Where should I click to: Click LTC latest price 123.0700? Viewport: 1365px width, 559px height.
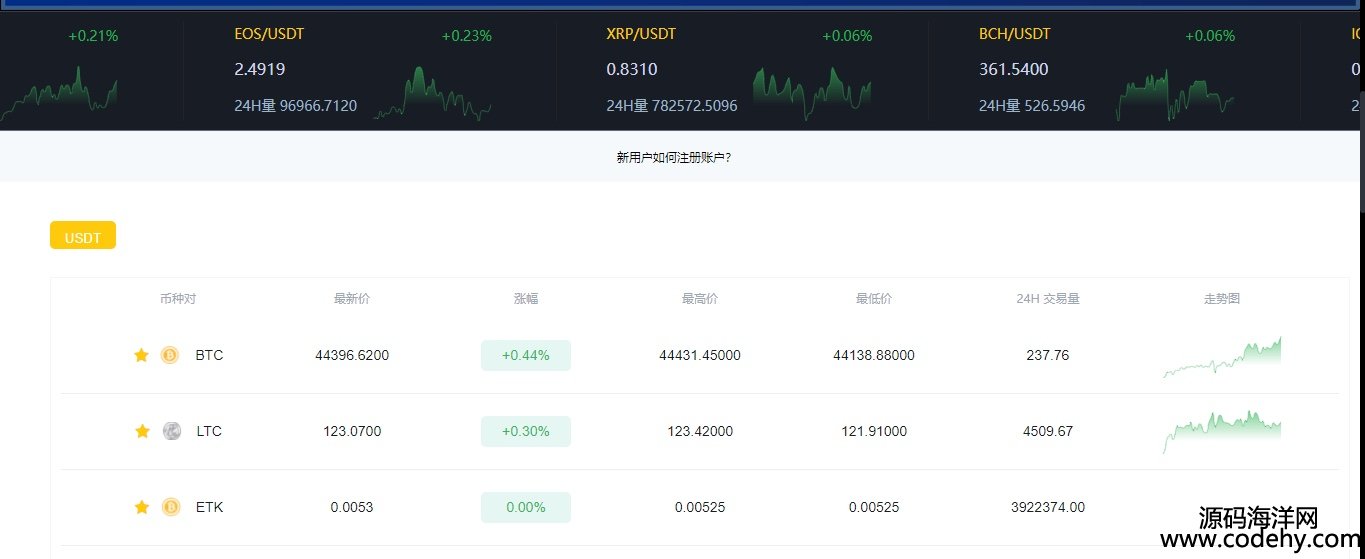click(352, 431)
